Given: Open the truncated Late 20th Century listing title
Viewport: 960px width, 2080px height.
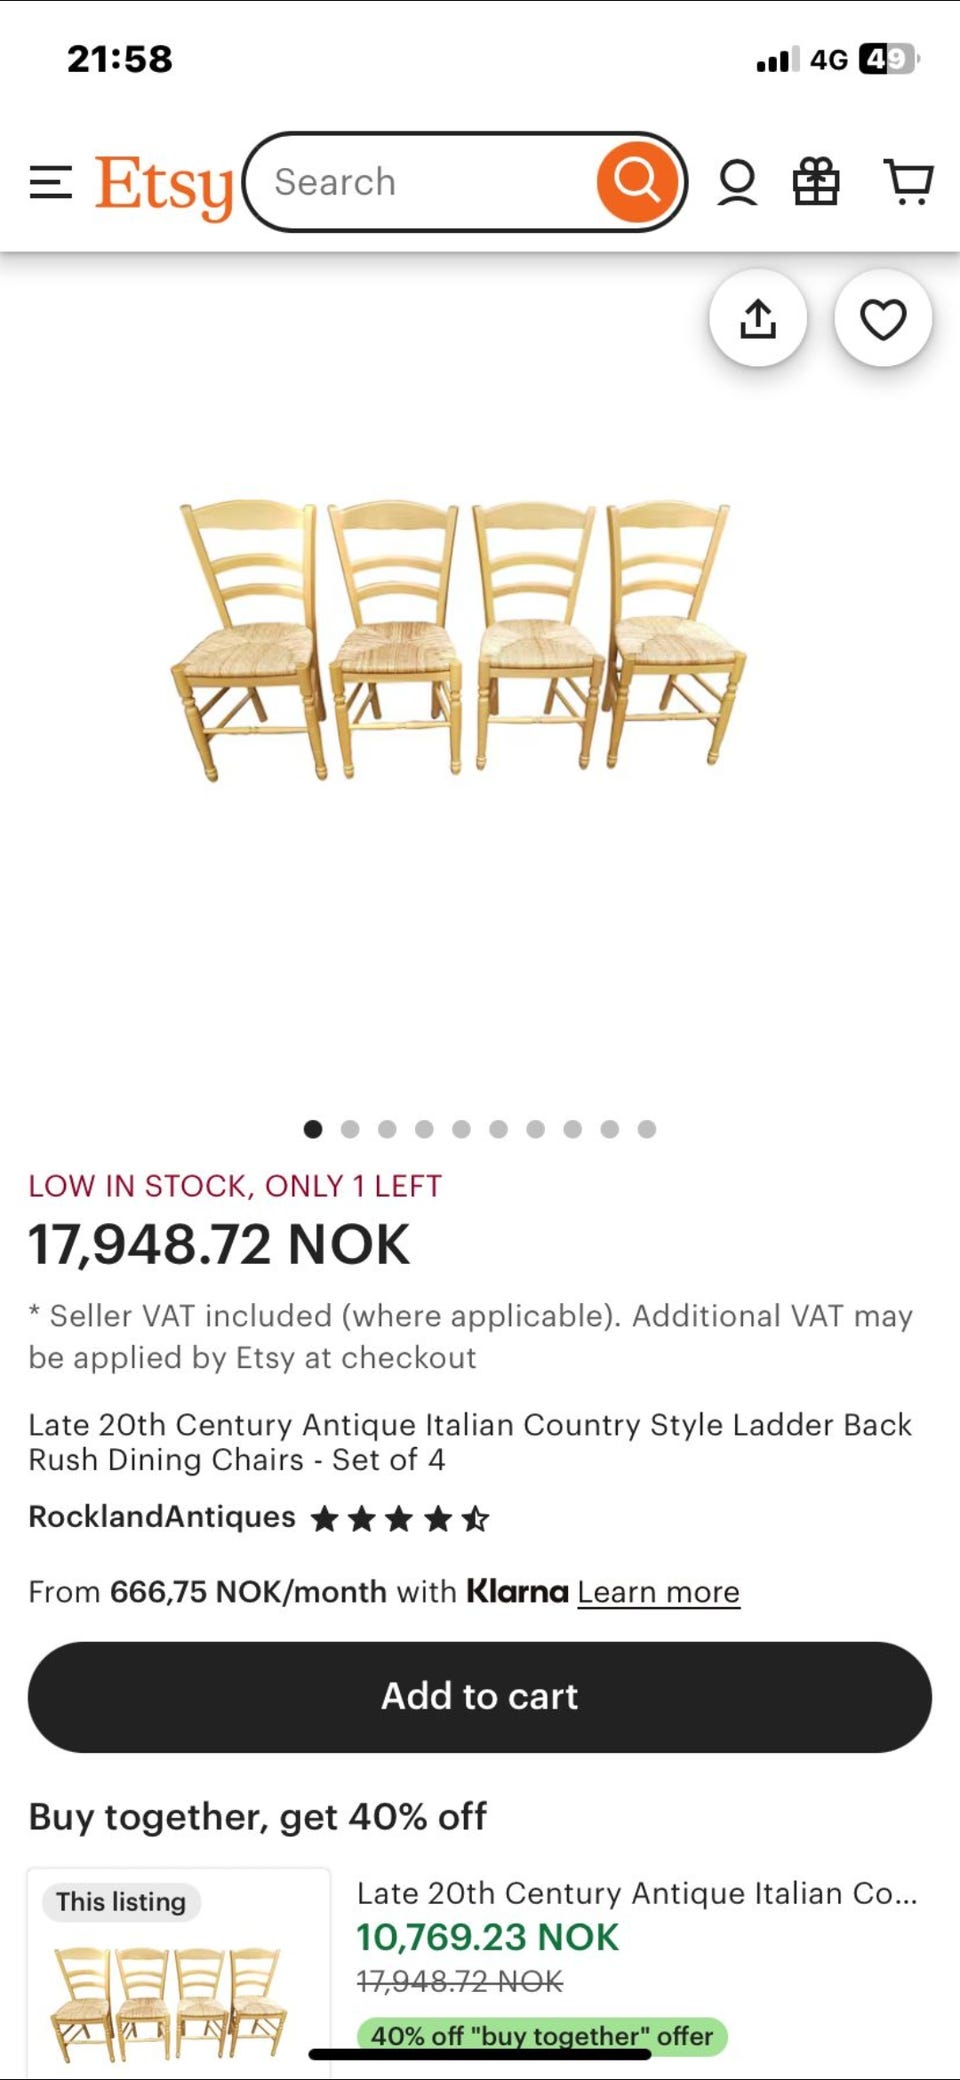Looking at the screenshot, I should [x=637, y=1893].
